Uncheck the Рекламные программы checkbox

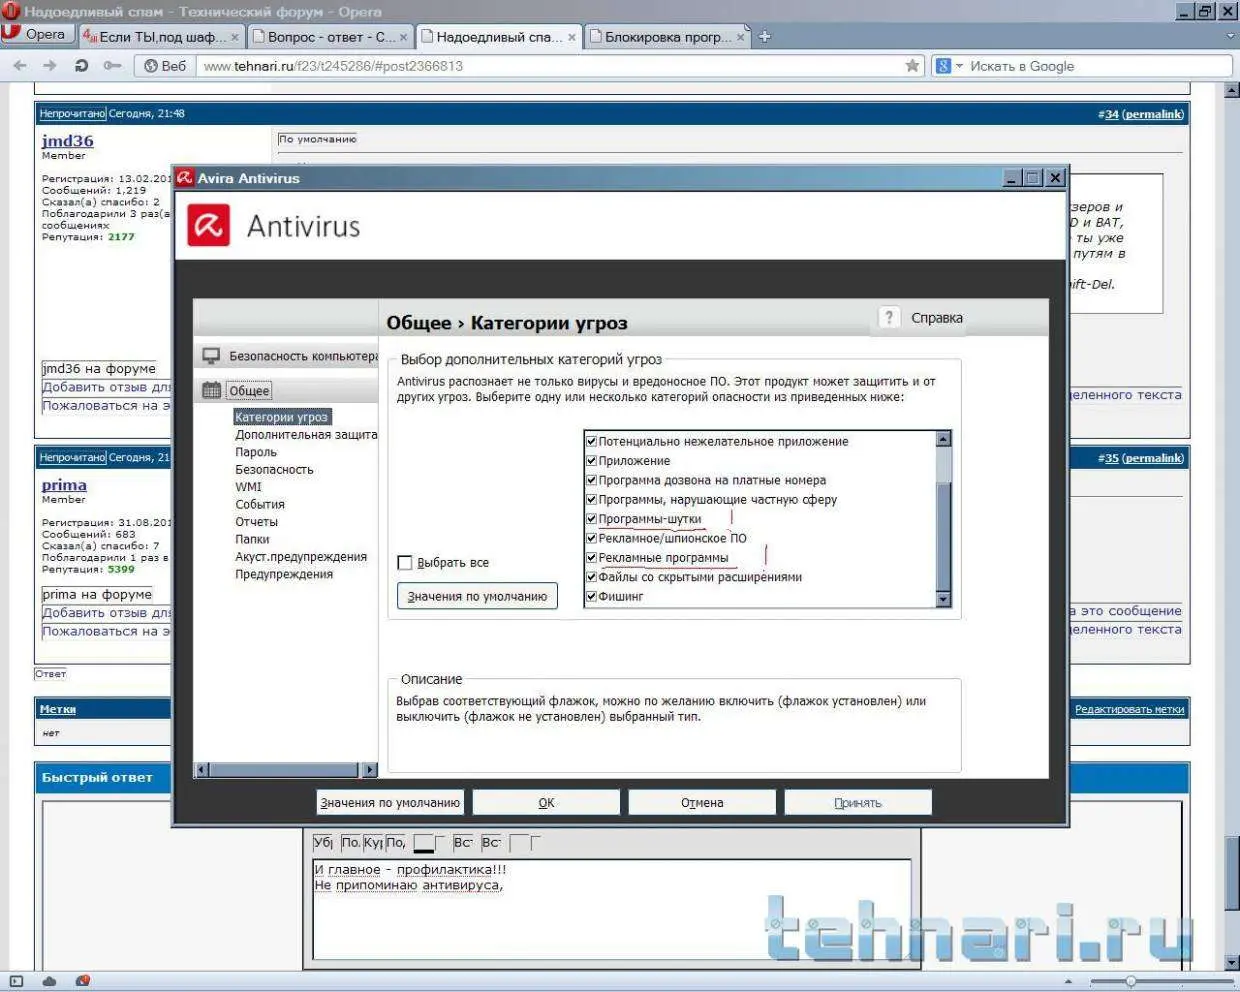pyautogui.click(x=591, y=558)
